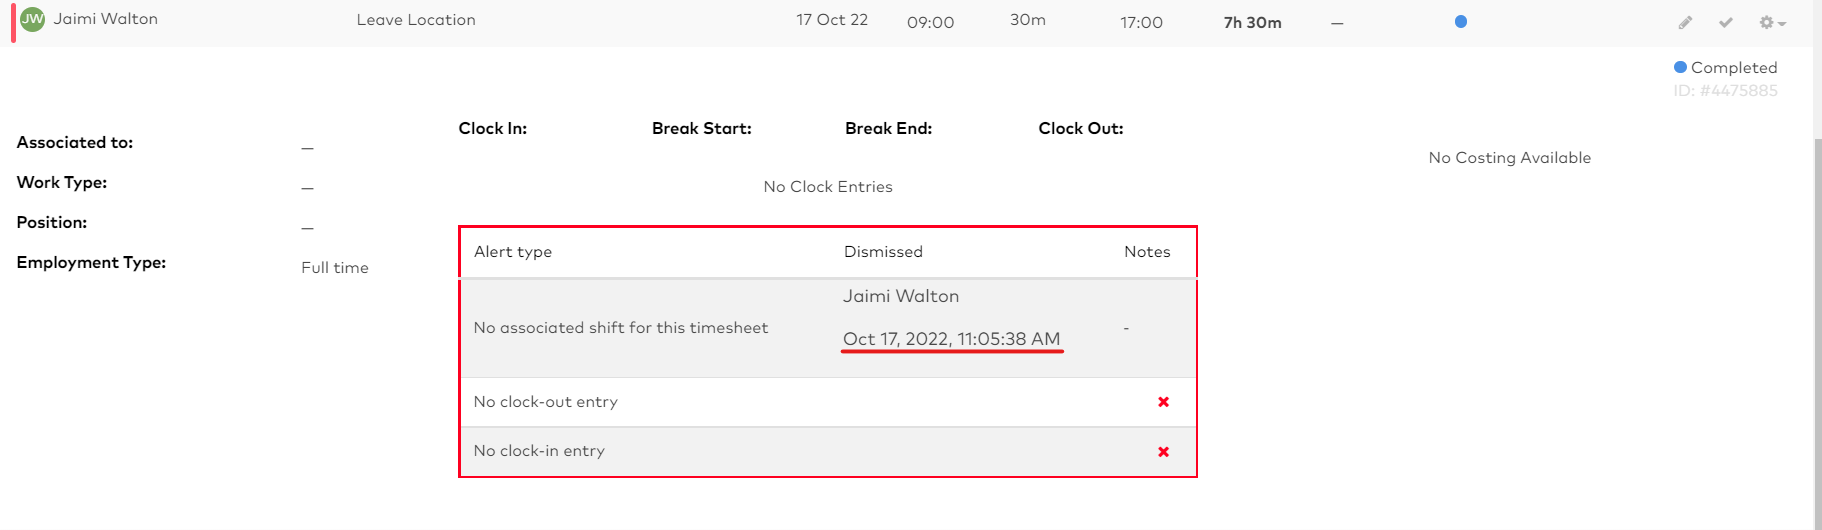Click the 17:00 end time
The height and width of the screenshot is (530, 1822).
pos(1141,22)
